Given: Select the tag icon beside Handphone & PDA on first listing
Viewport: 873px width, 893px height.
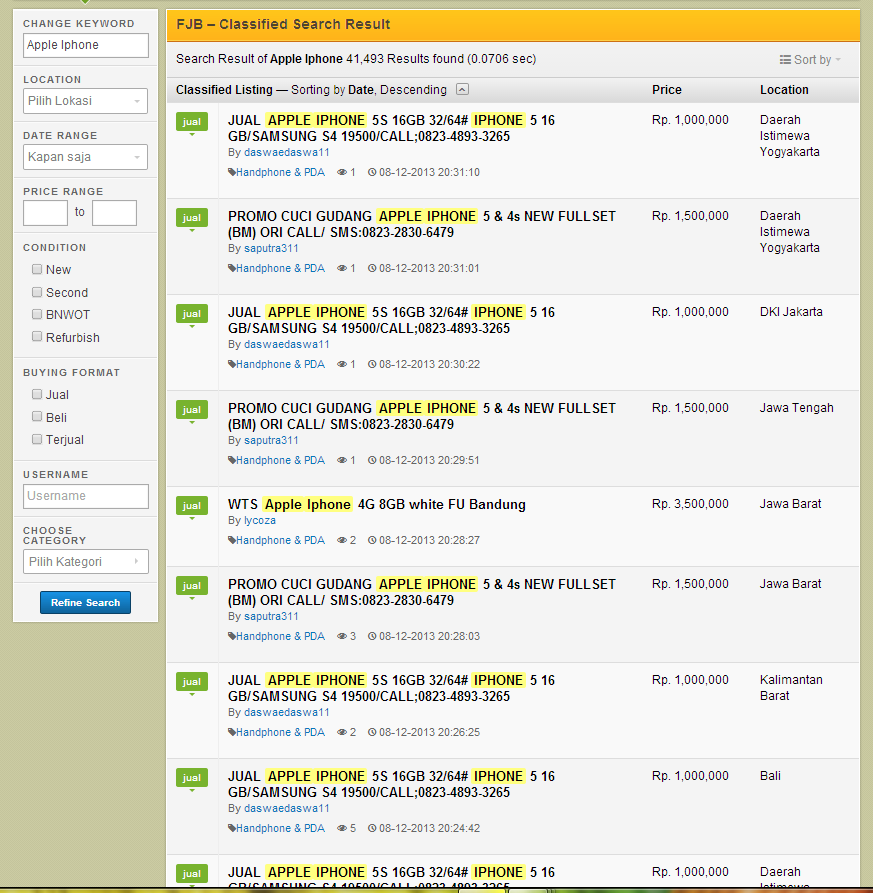Looking at the screenshot, I should (x=232, y=172).
